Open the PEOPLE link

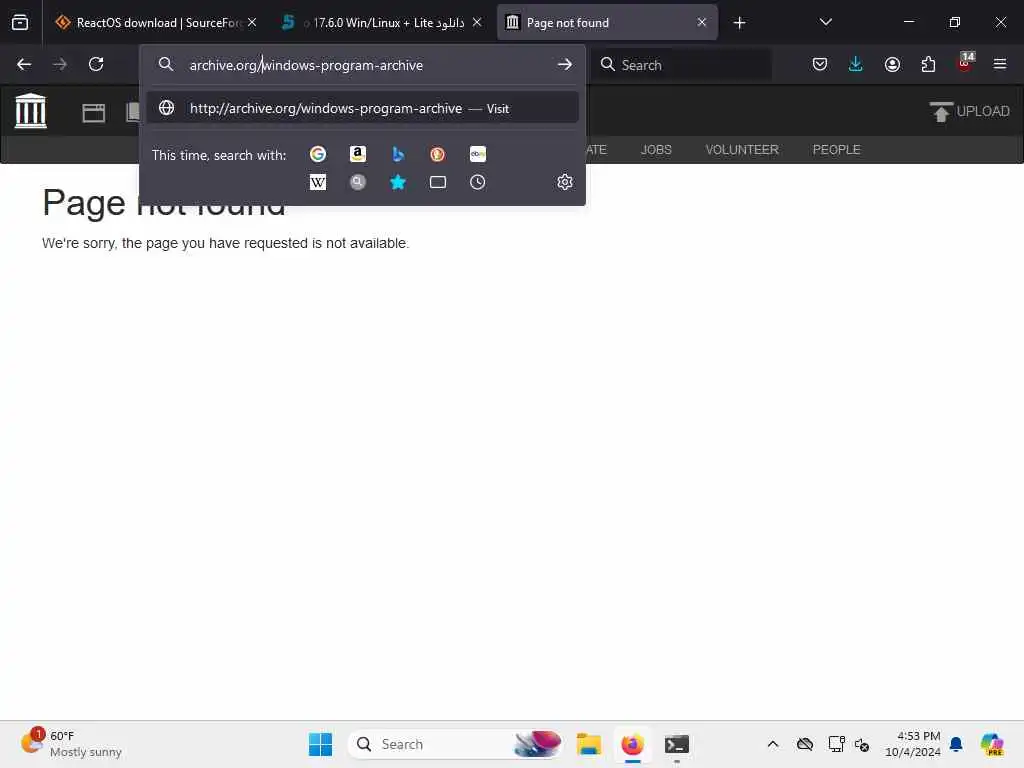click(836, 150)
